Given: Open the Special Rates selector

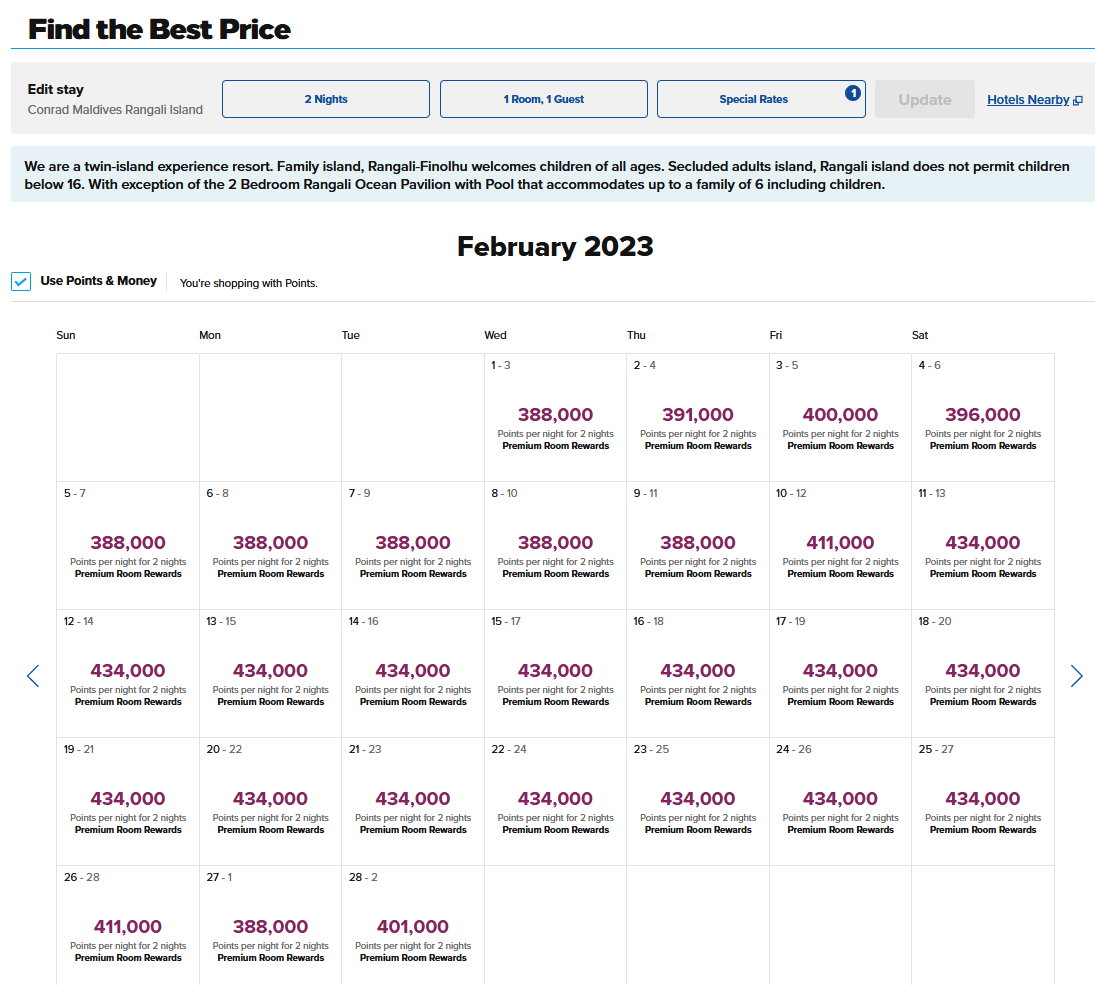Looking at the screenshot, I should 761,99.
